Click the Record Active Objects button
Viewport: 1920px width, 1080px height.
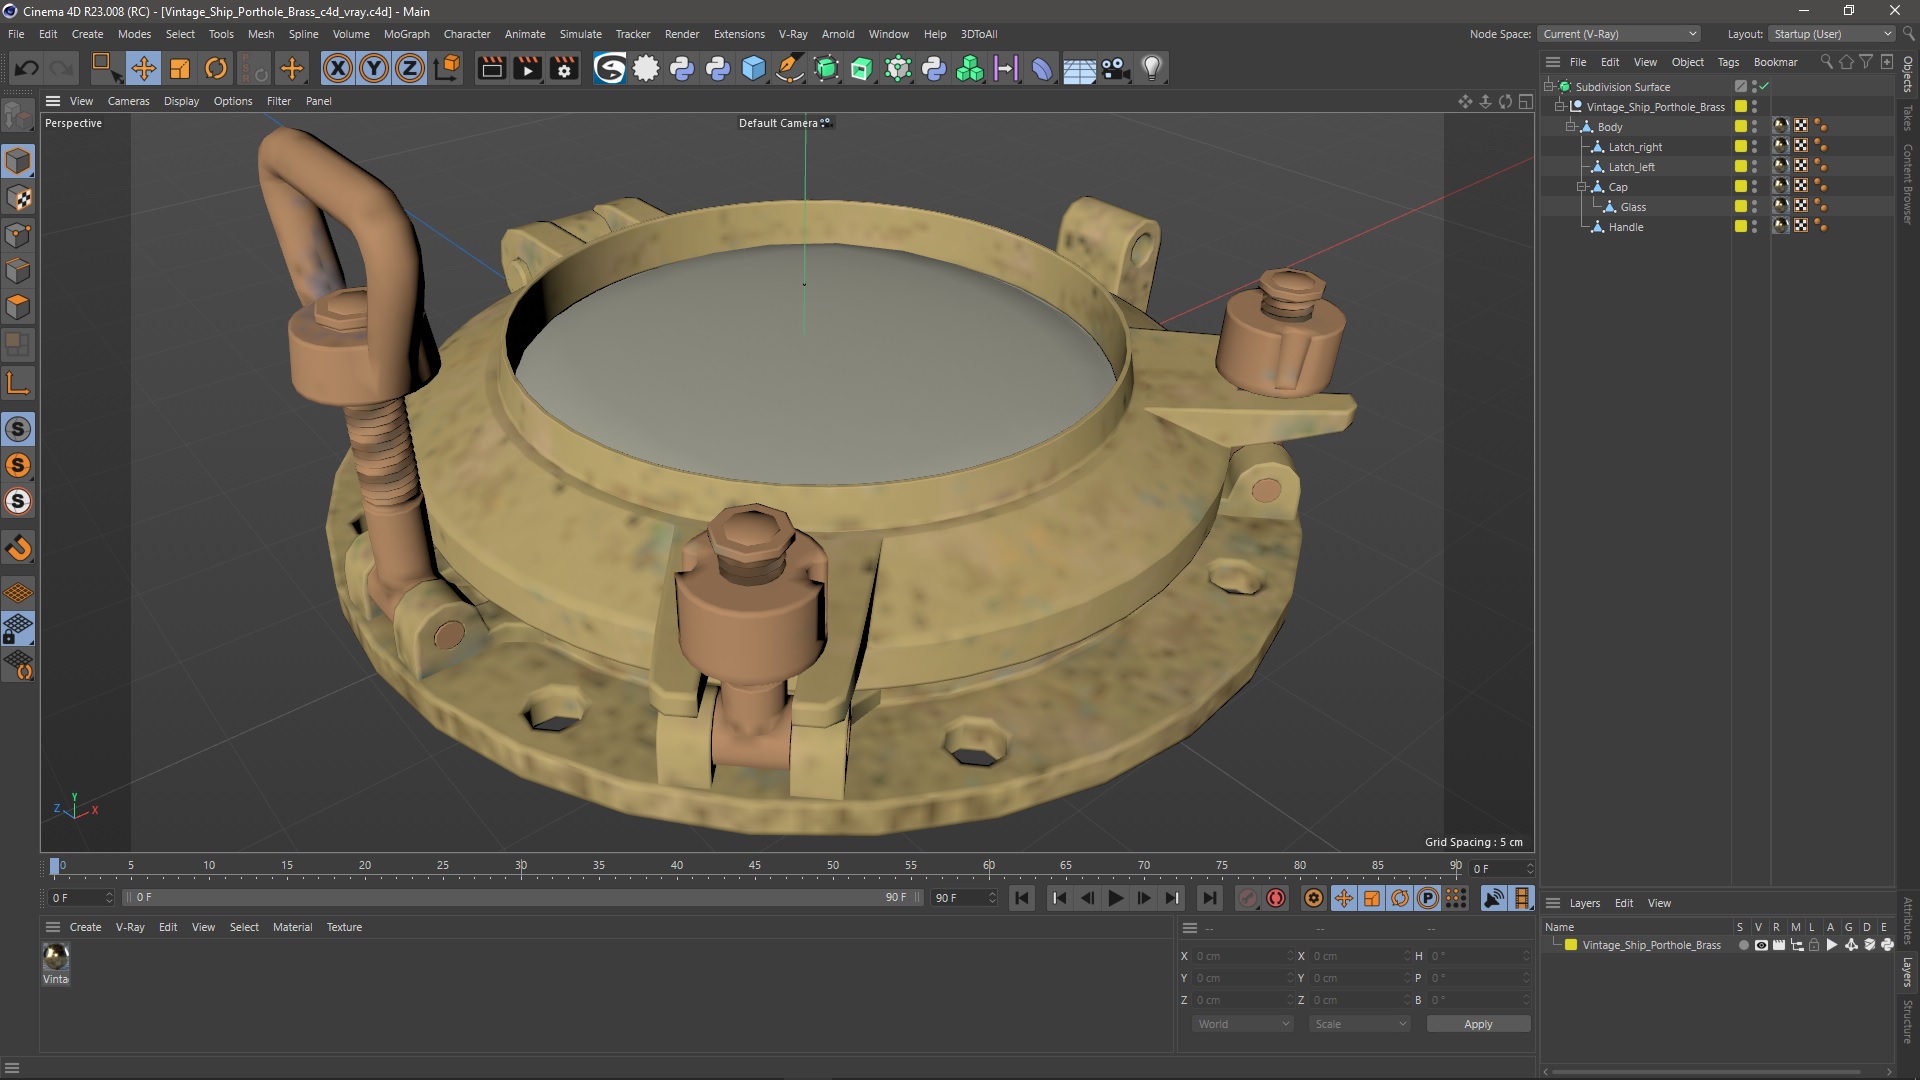coord(1247,898)
